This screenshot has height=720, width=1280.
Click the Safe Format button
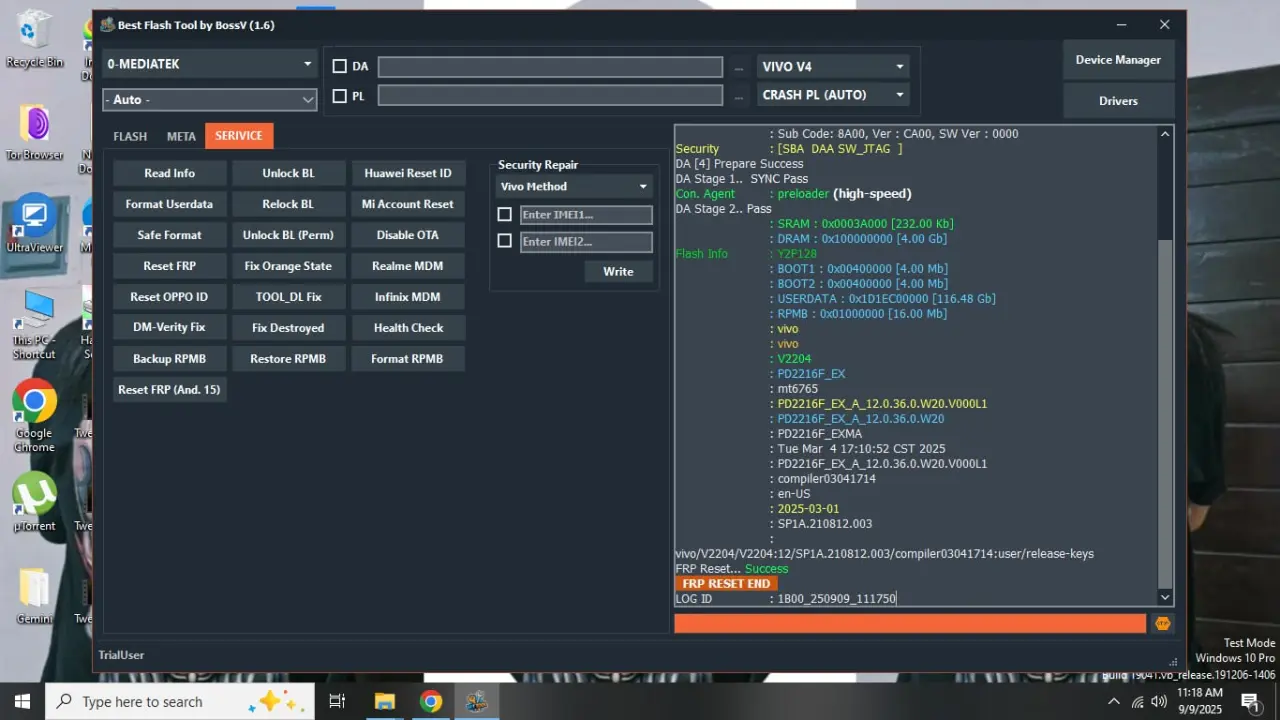170,235
